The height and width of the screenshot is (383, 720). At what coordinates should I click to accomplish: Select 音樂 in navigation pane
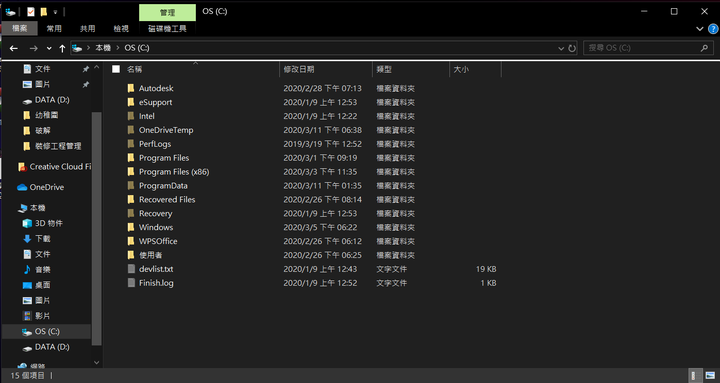37,270
